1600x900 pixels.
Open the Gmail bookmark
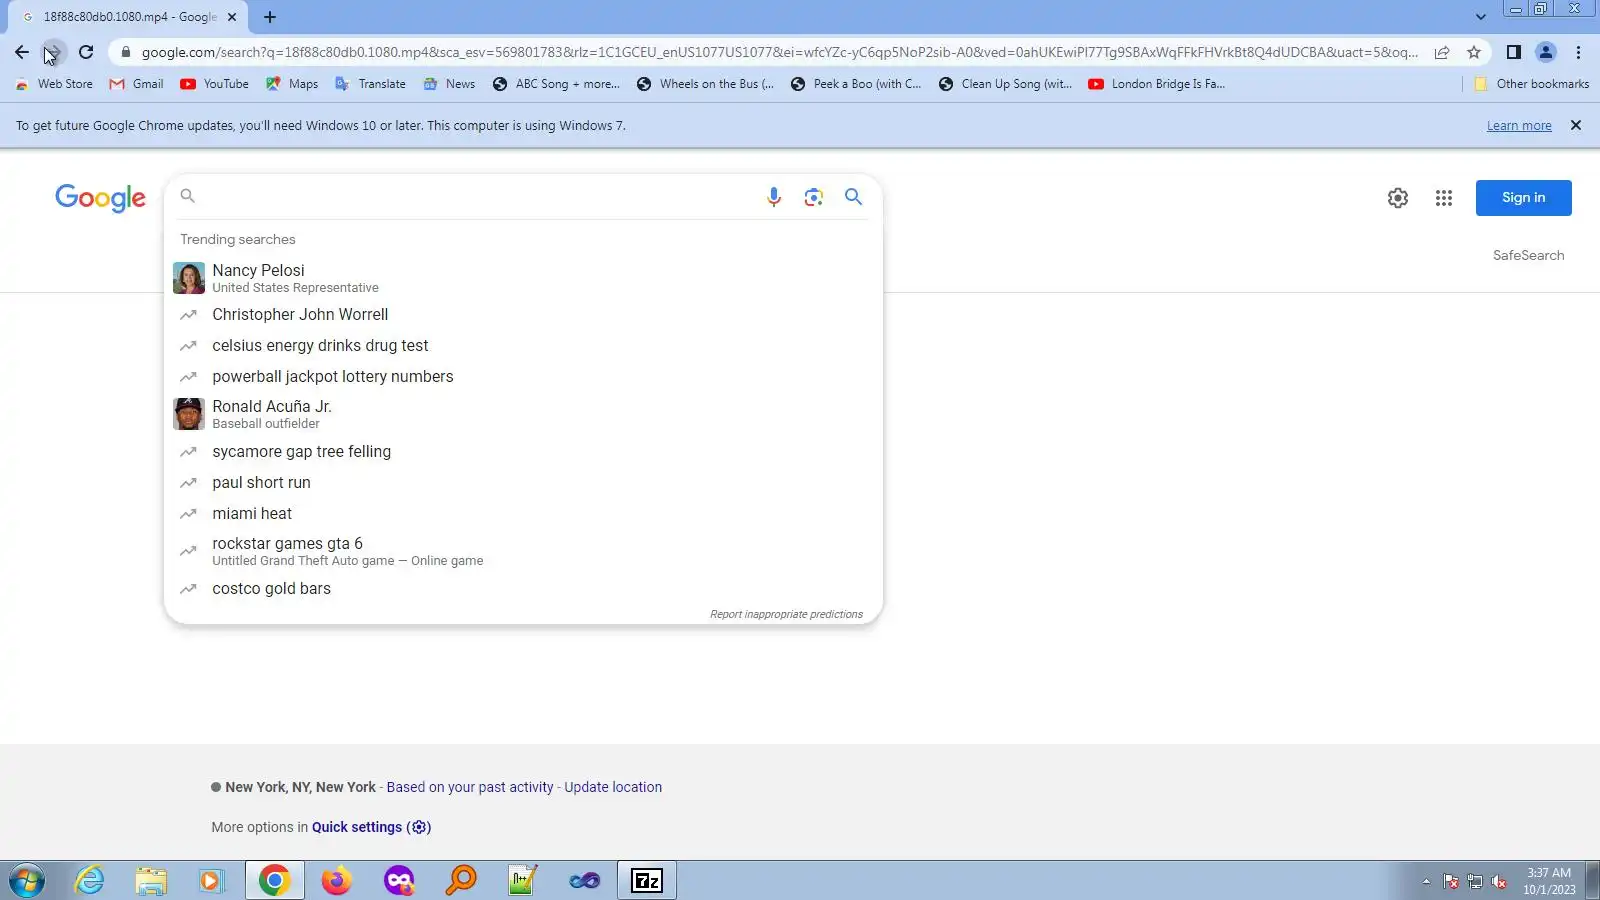[x=137, y=84]
